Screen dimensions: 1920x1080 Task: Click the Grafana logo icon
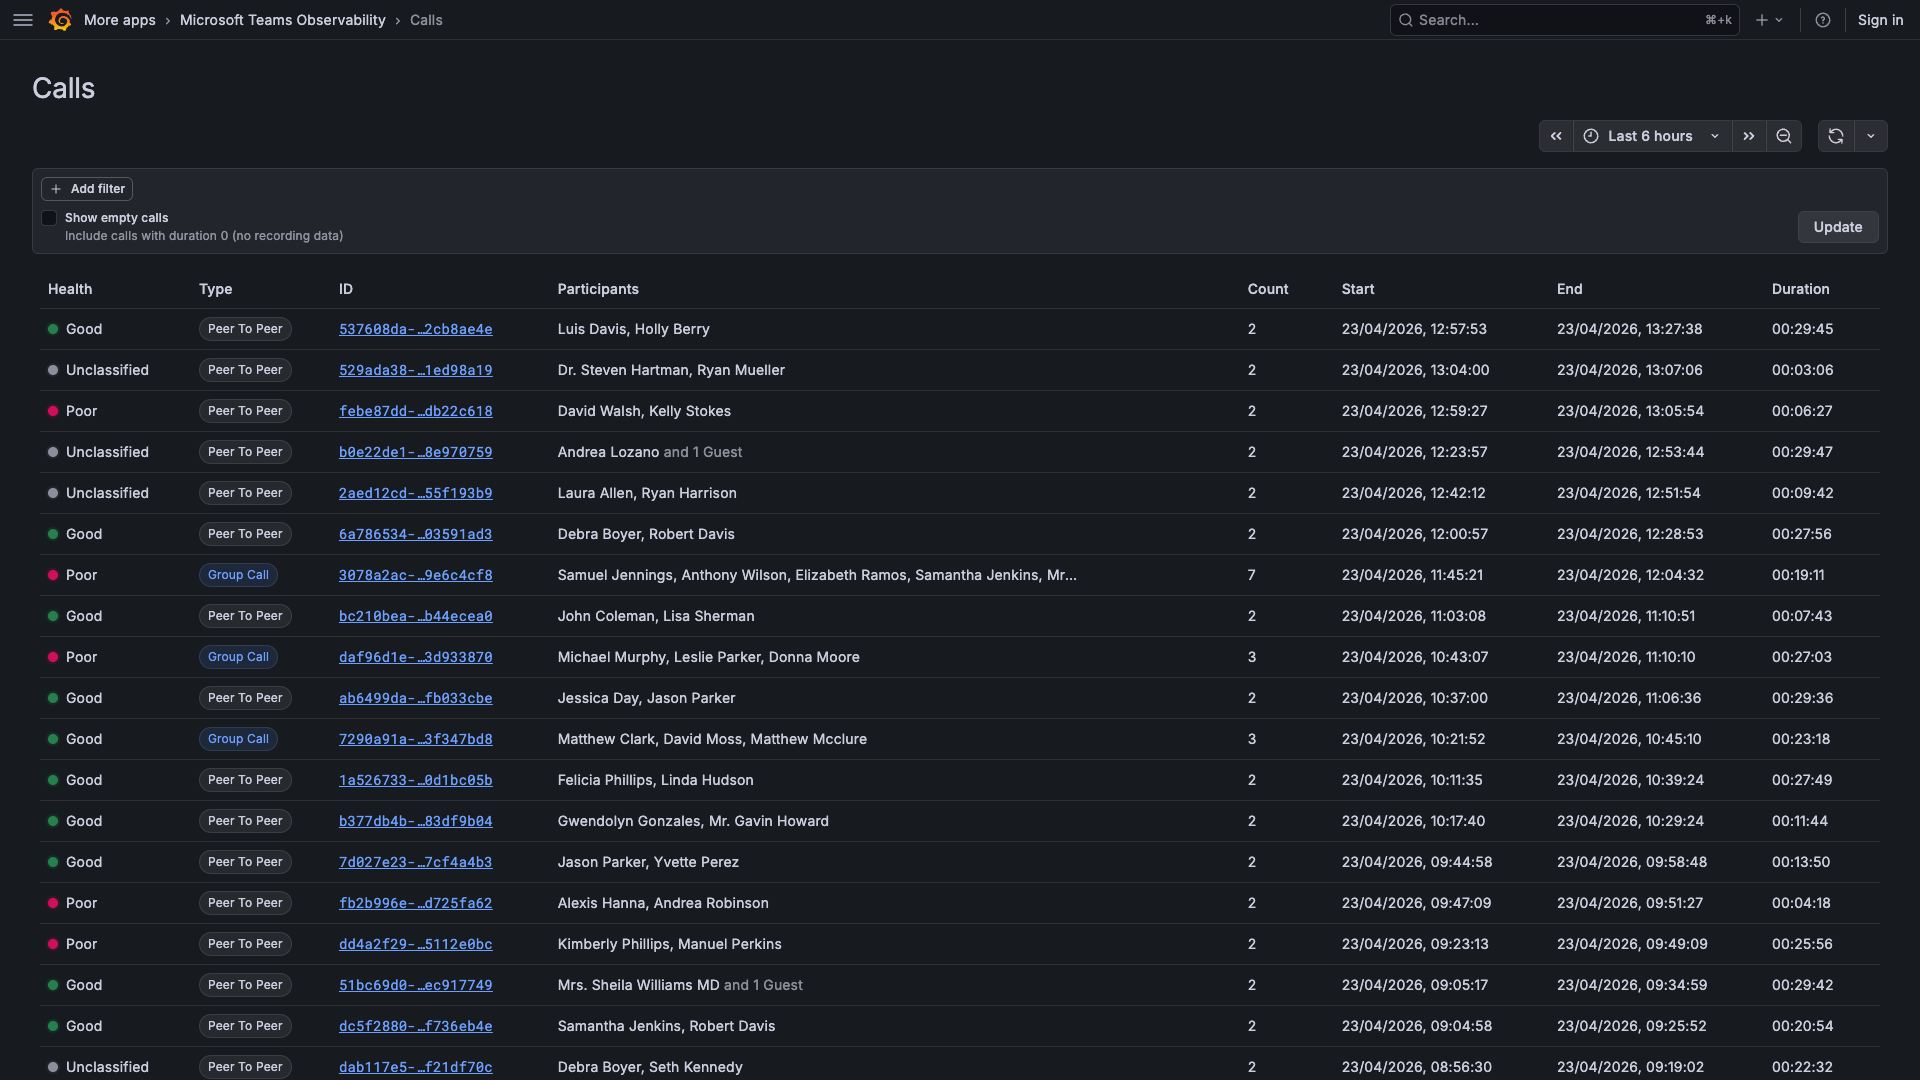pos(60,20)
